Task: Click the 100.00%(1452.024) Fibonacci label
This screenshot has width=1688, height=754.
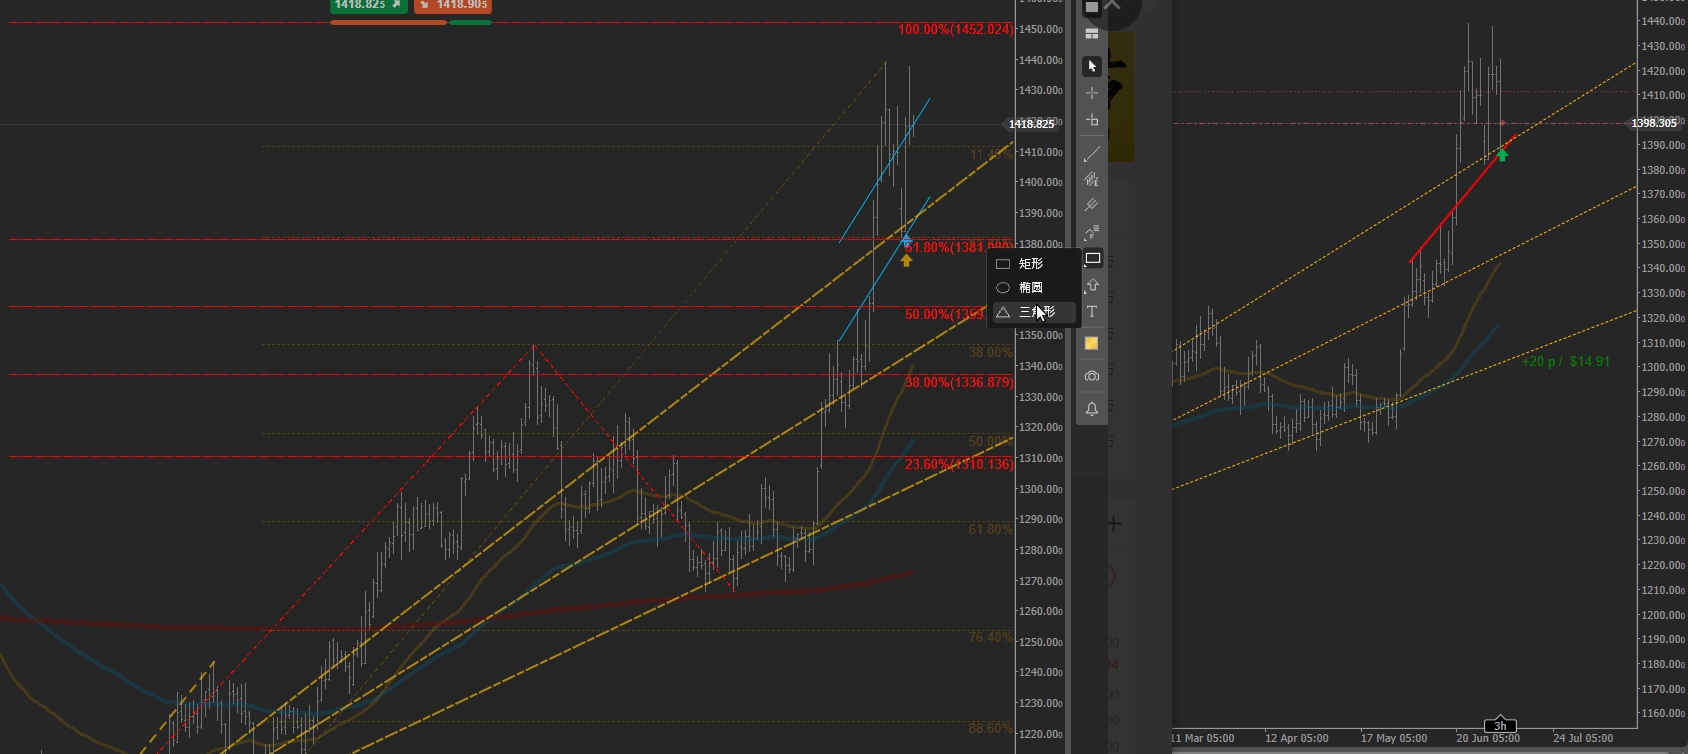Action: point(955,30)
